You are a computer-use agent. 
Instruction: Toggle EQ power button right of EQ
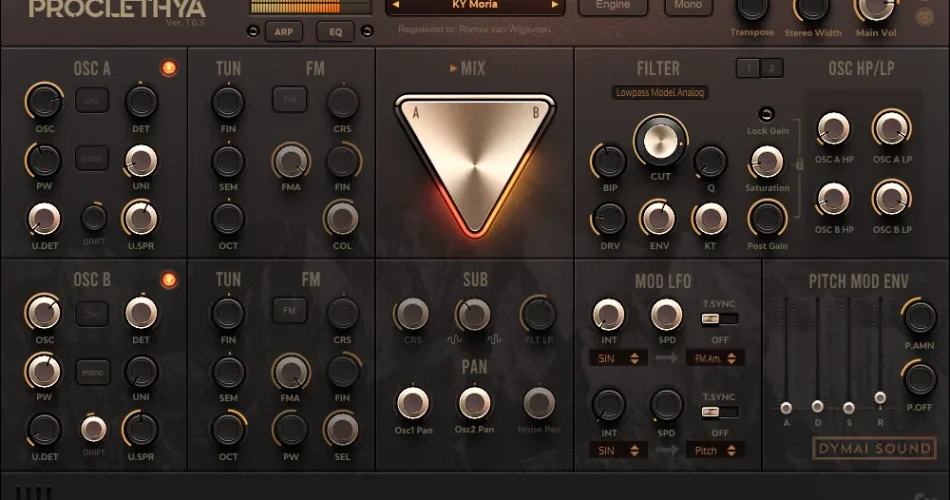click(367, 32)
